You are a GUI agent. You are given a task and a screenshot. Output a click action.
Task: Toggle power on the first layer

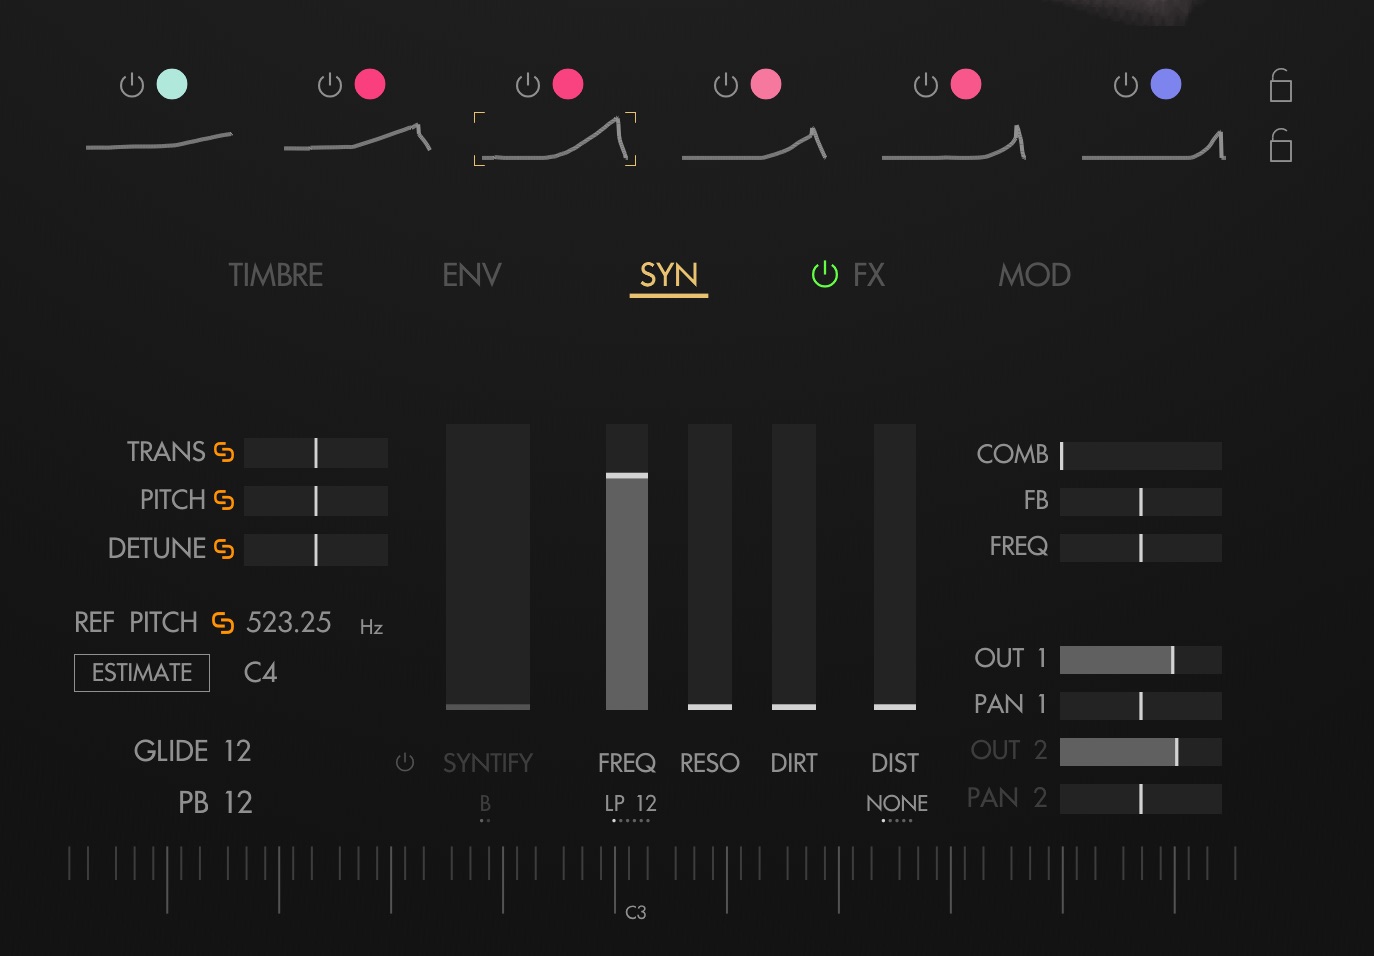coord(132,85)
